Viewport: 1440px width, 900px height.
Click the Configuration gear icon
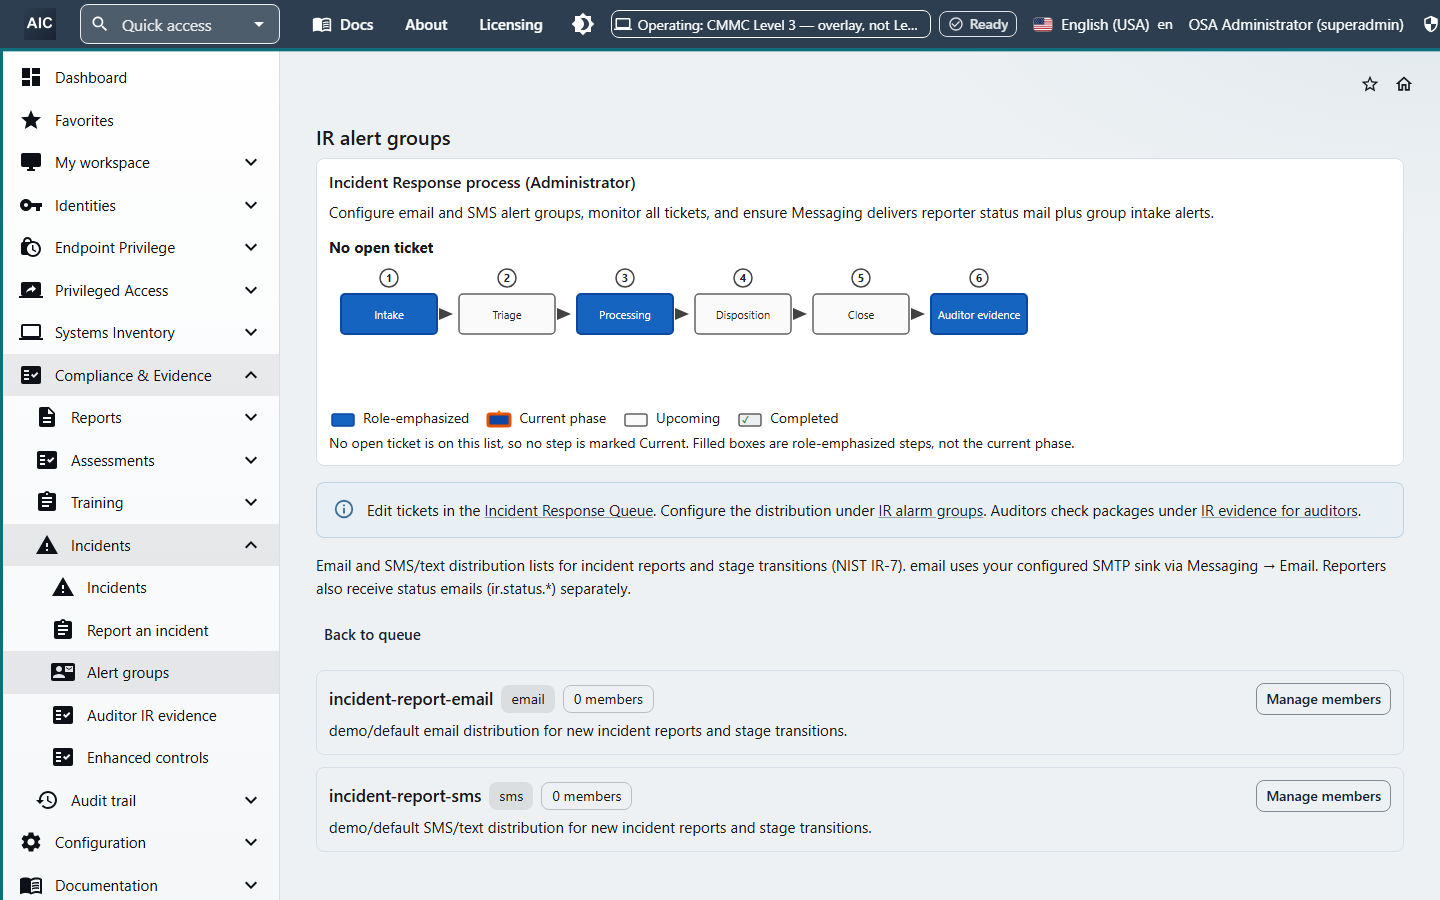31,842
